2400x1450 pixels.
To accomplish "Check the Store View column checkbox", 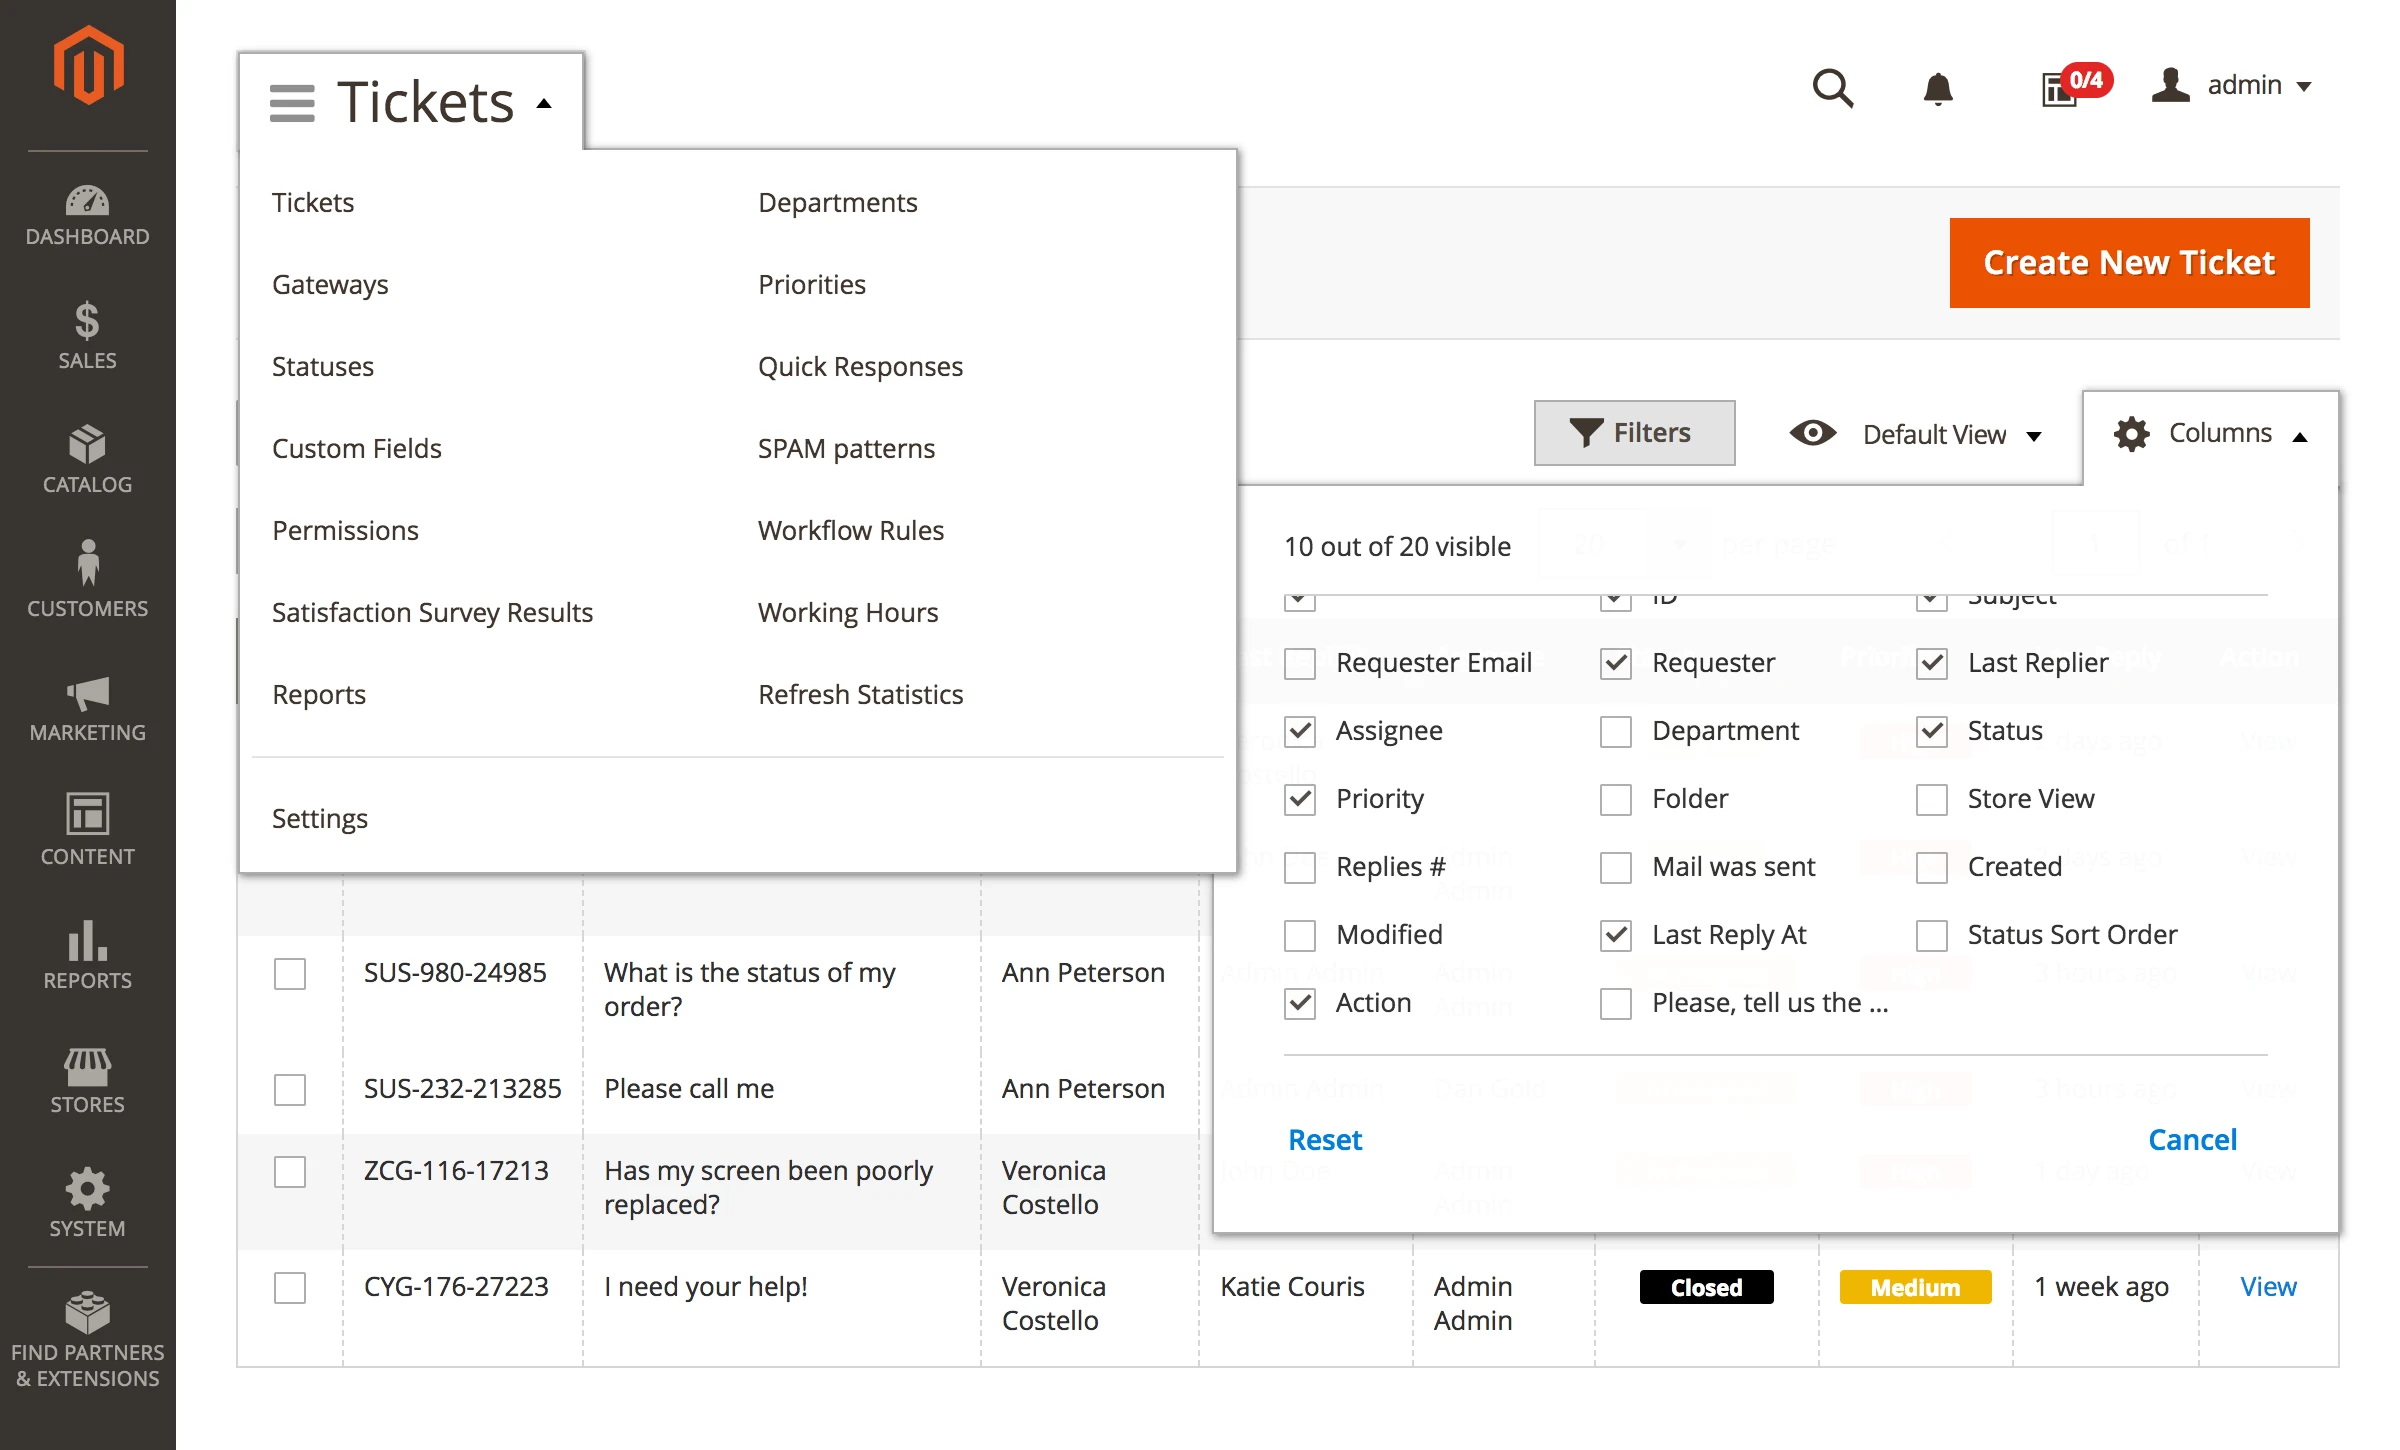I will [1932, 799].
